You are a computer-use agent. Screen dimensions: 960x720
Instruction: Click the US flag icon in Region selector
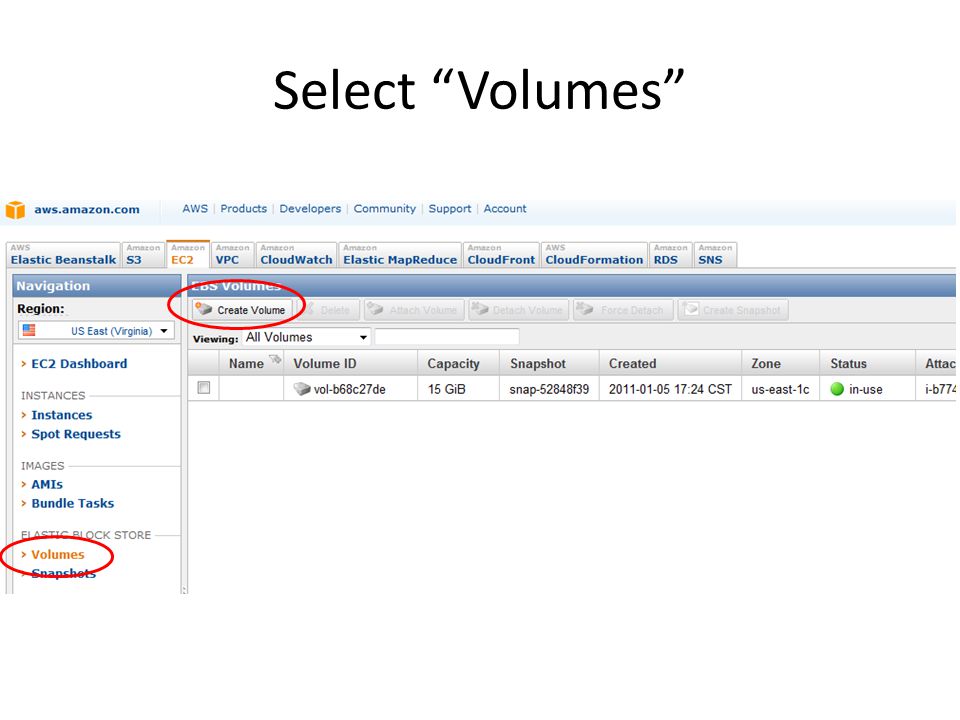point(29,331)
